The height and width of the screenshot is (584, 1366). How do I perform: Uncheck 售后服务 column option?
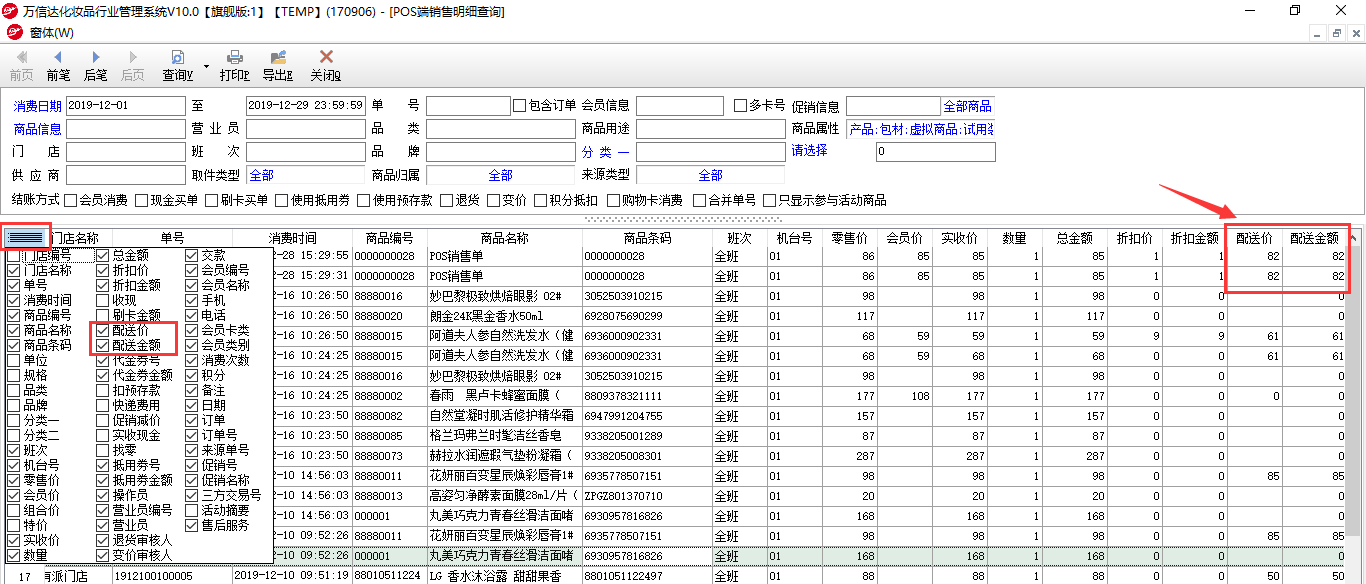pos(192,525)
